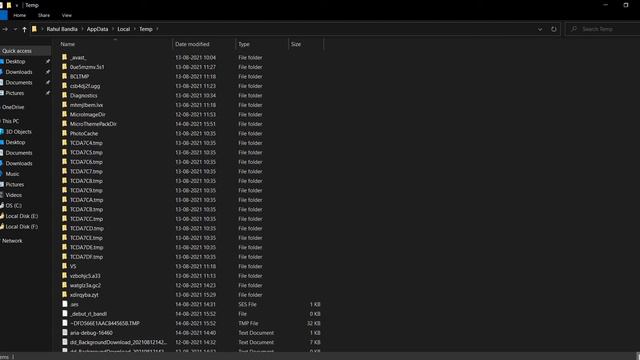
Task: Select the TCDA7C5.tmp folder name
Action: pos(86,153)
